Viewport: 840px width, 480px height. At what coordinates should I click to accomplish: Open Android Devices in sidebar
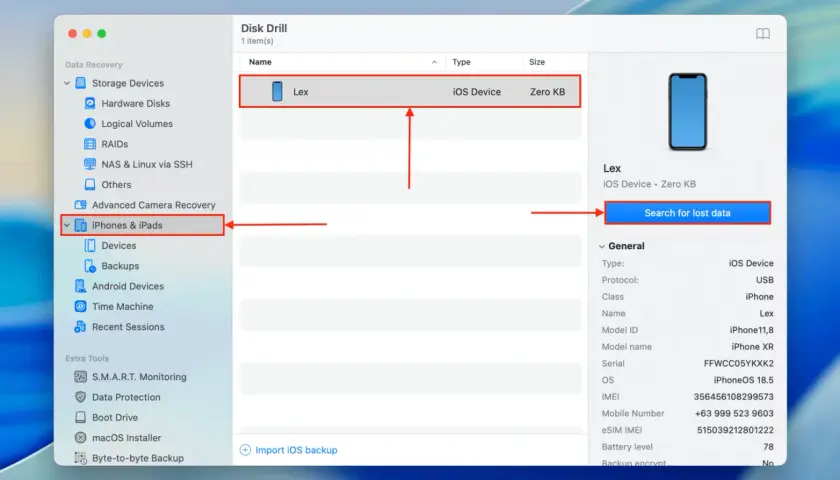tap(128, 287)
